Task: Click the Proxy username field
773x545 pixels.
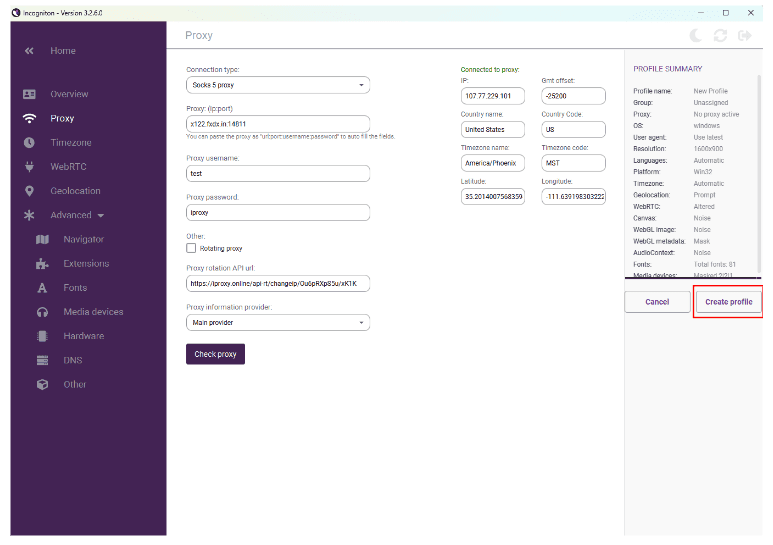Action: (277, 173)
